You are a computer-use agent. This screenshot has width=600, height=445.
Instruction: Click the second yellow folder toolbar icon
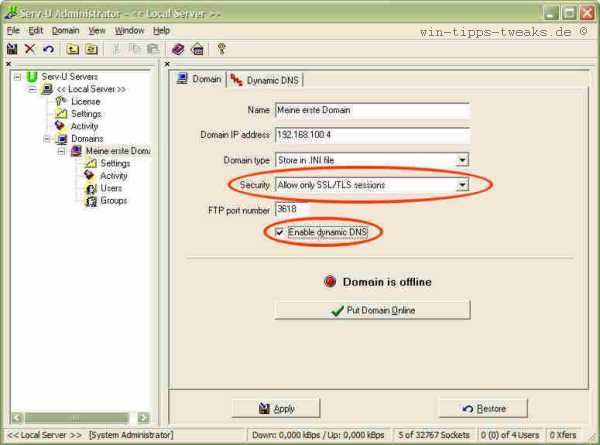(x=91, y=49)
